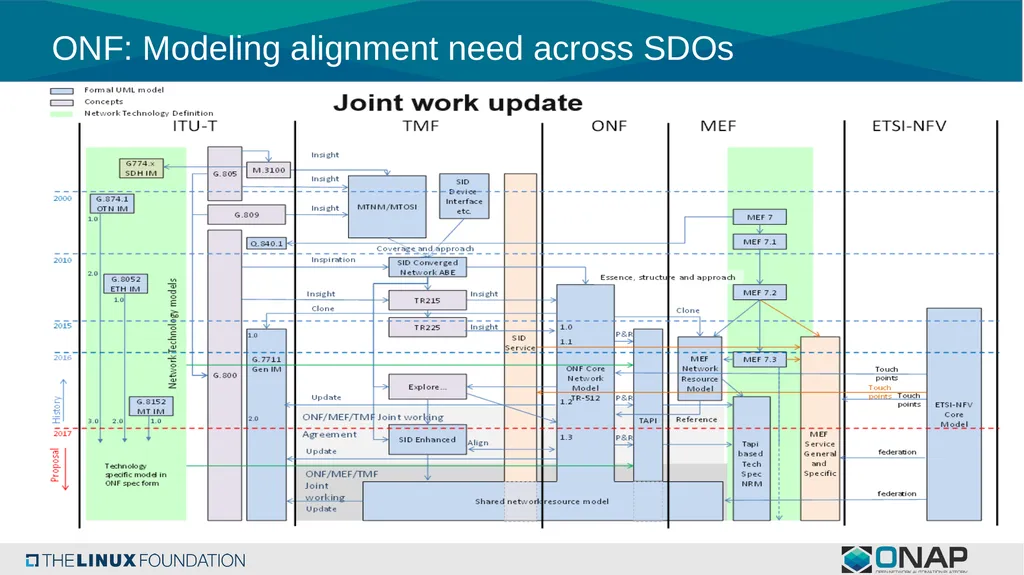Click the 2010 timeline year marker
Image resolution: width=1024 pixels, height=575 pixels.
click(63, 260)
